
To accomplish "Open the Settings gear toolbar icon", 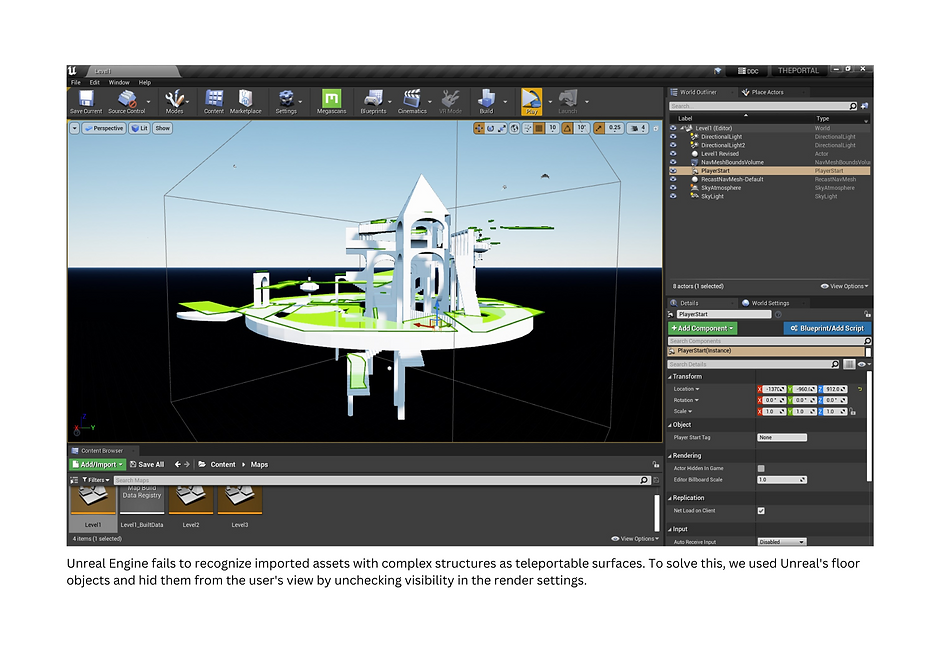I will tap(286, 99).
